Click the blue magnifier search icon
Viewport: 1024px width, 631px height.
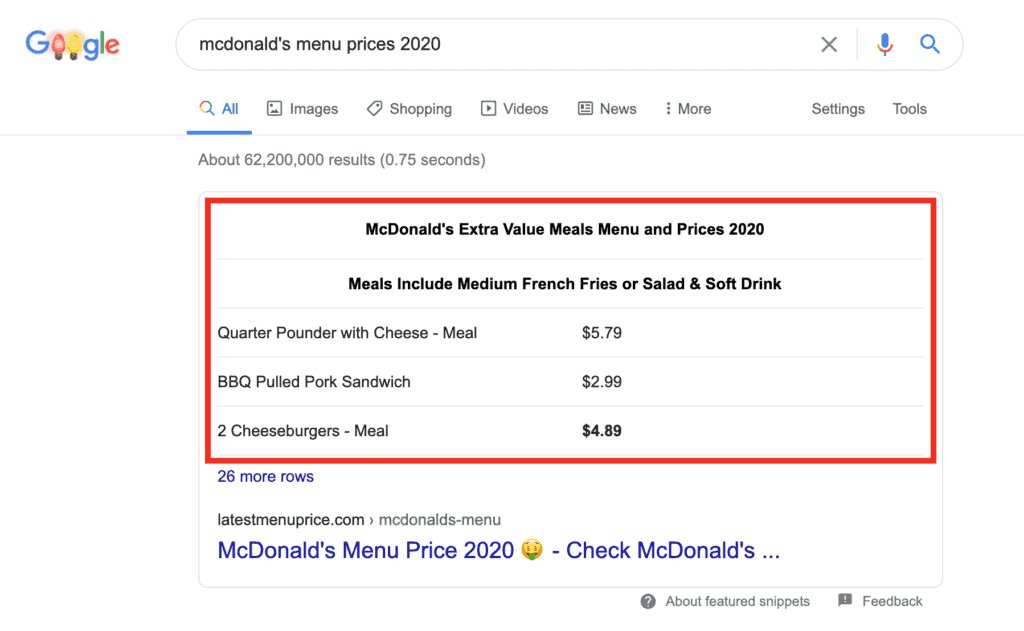930,44
